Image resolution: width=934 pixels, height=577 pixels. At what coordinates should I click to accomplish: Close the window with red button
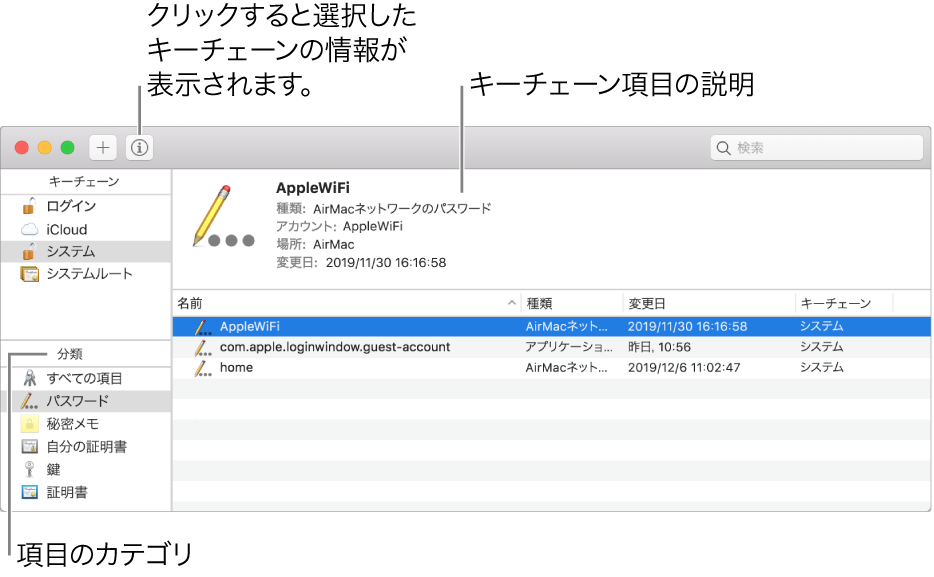point(21,148)
